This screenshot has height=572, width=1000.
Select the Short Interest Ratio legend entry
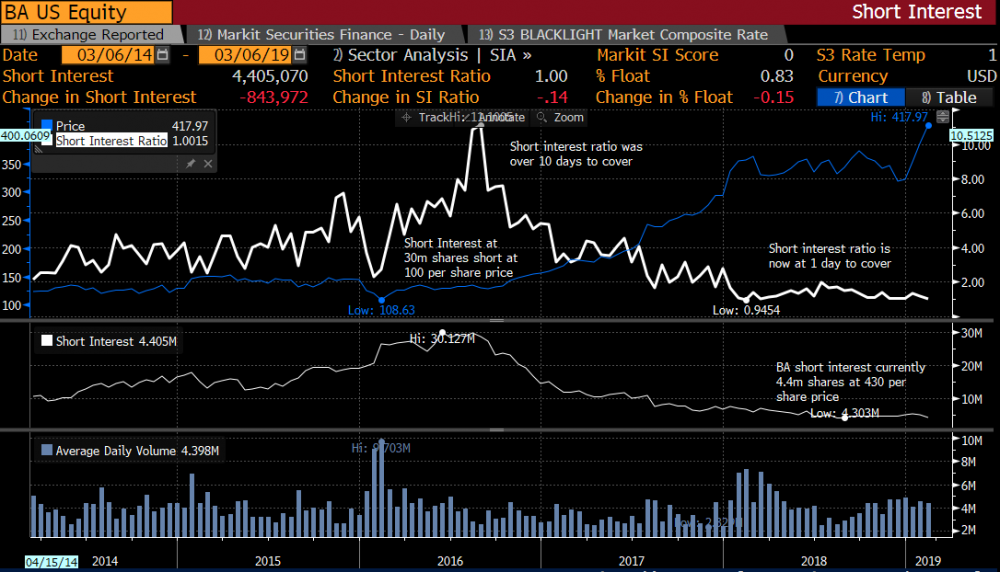[x=112, y=141]
